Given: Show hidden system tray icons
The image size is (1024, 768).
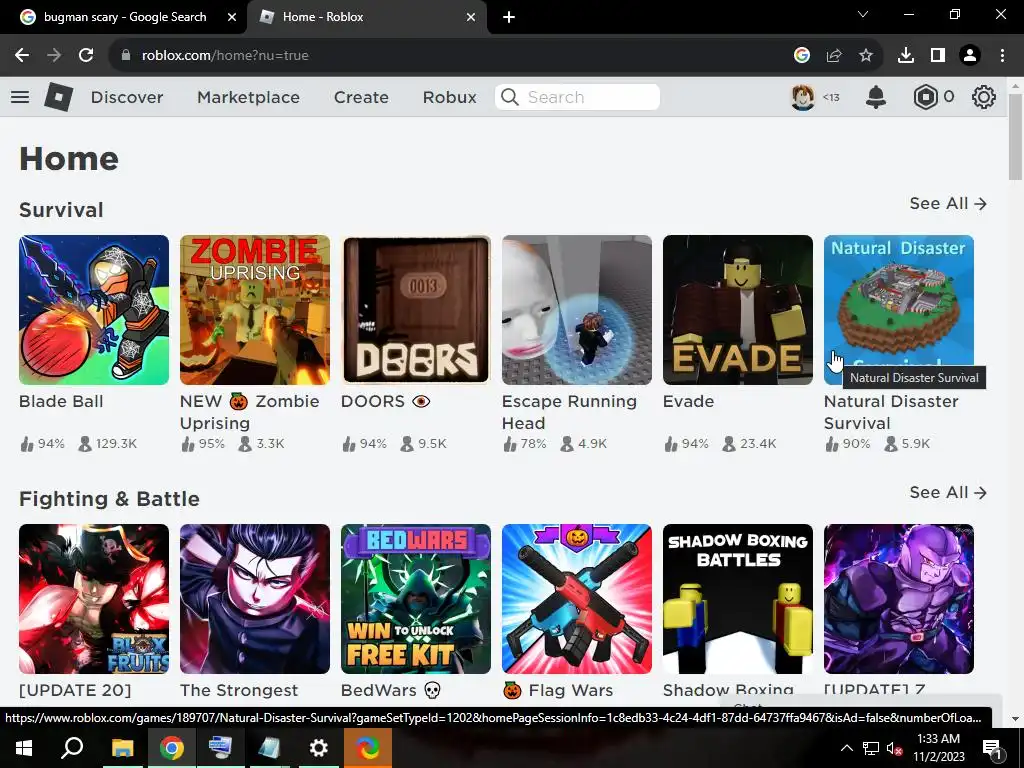Looking at the screenshot, I should point(846,748).
